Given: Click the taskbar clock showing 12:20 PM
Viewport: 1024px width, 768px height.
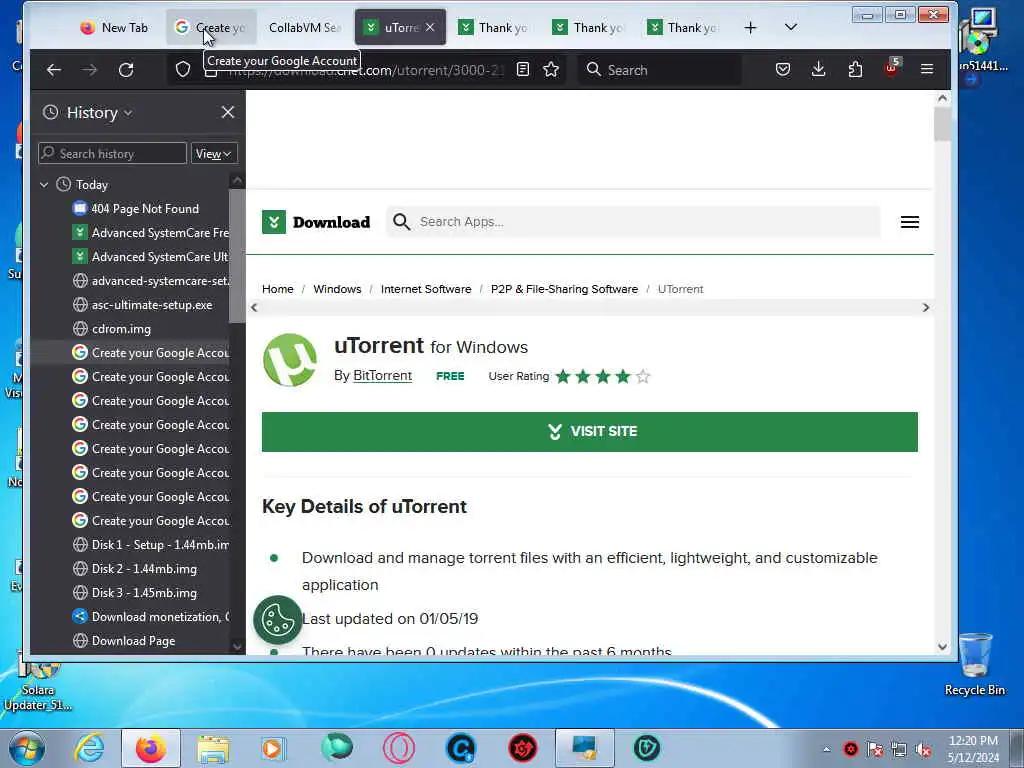Looking at the screenshot, I should 973,749.
